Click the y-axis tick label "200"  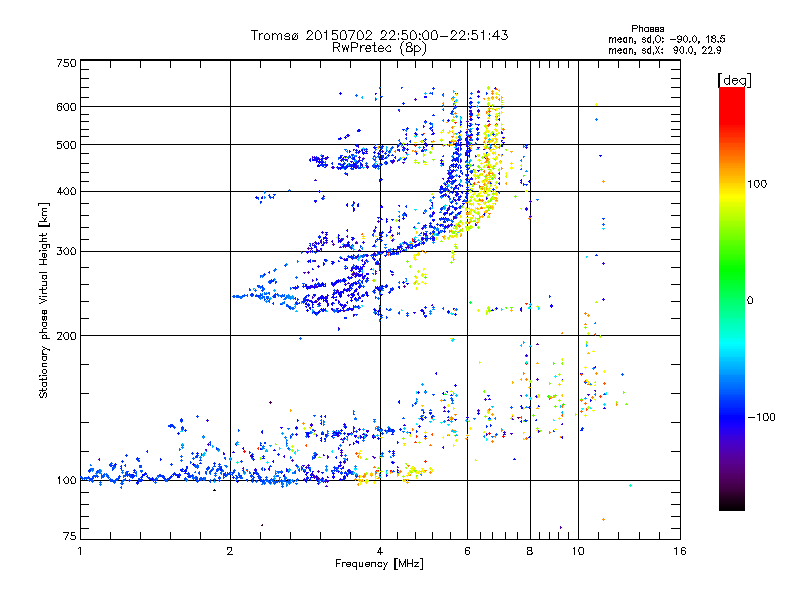click(x=66, y=336)
